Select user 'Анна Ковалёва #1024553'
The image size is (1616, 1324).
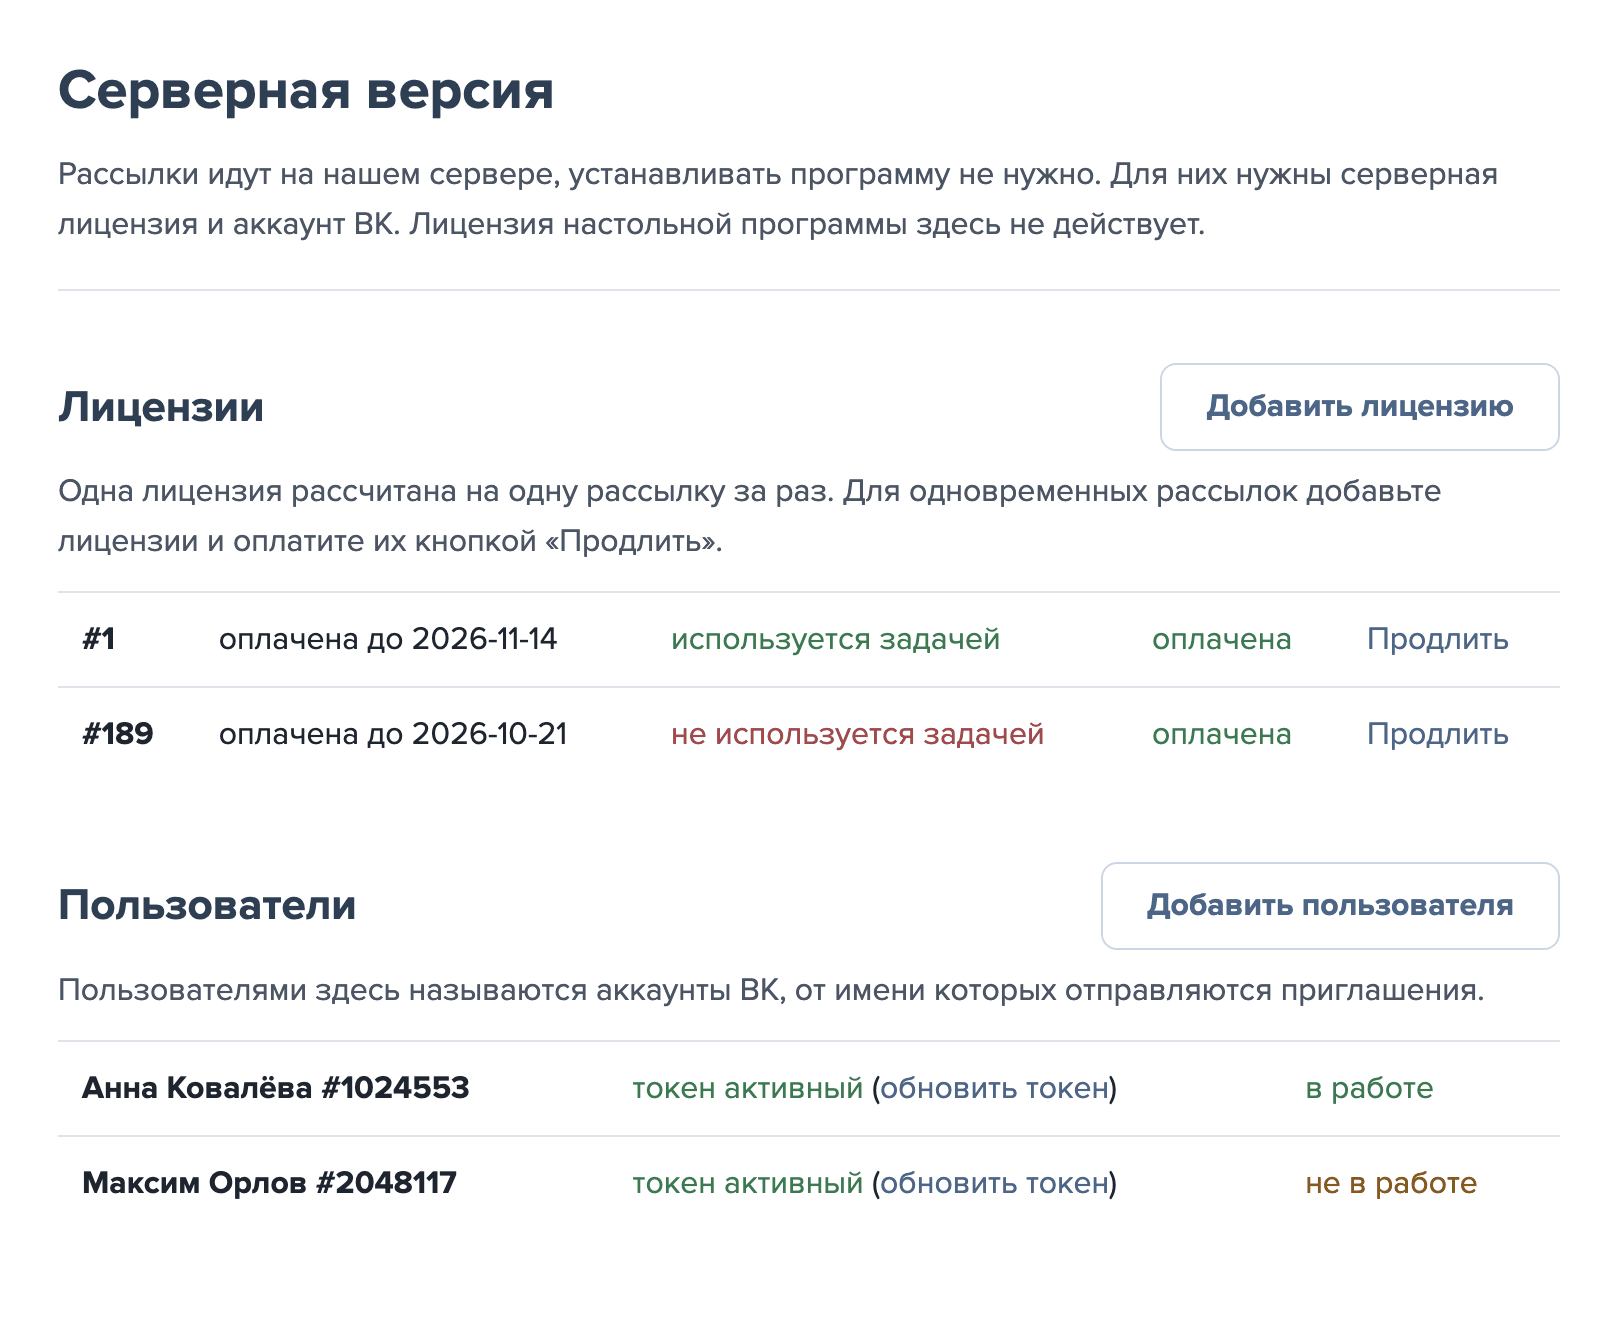click(276, 1088)
